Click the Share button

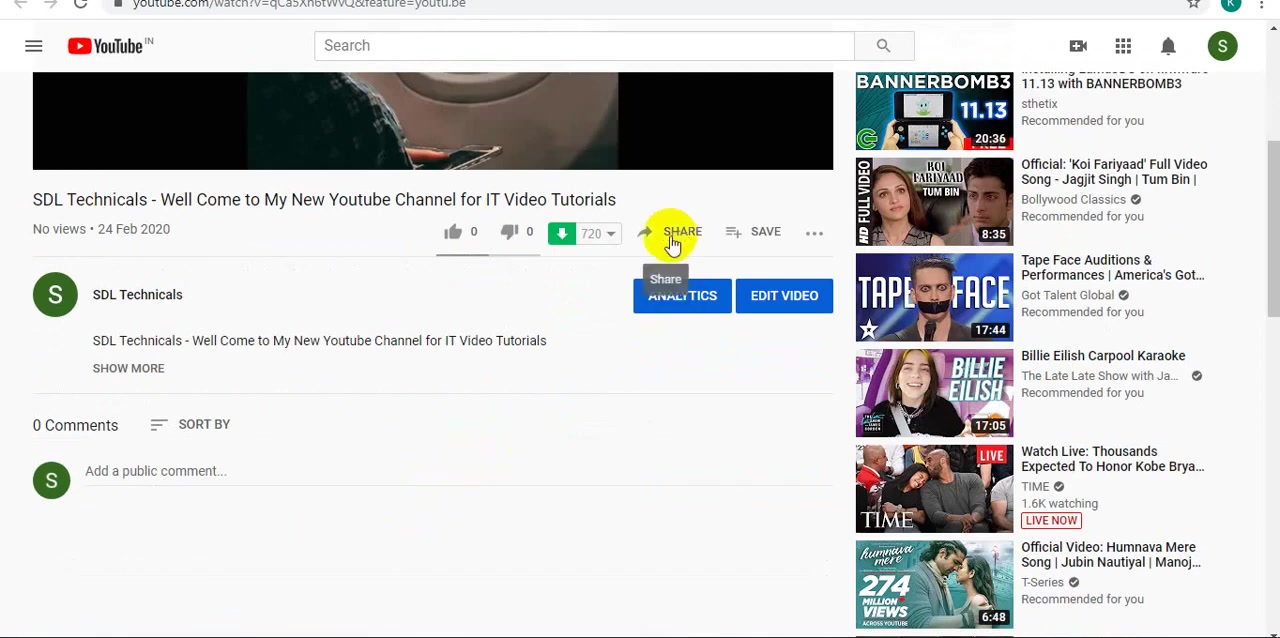pos(670,232)
